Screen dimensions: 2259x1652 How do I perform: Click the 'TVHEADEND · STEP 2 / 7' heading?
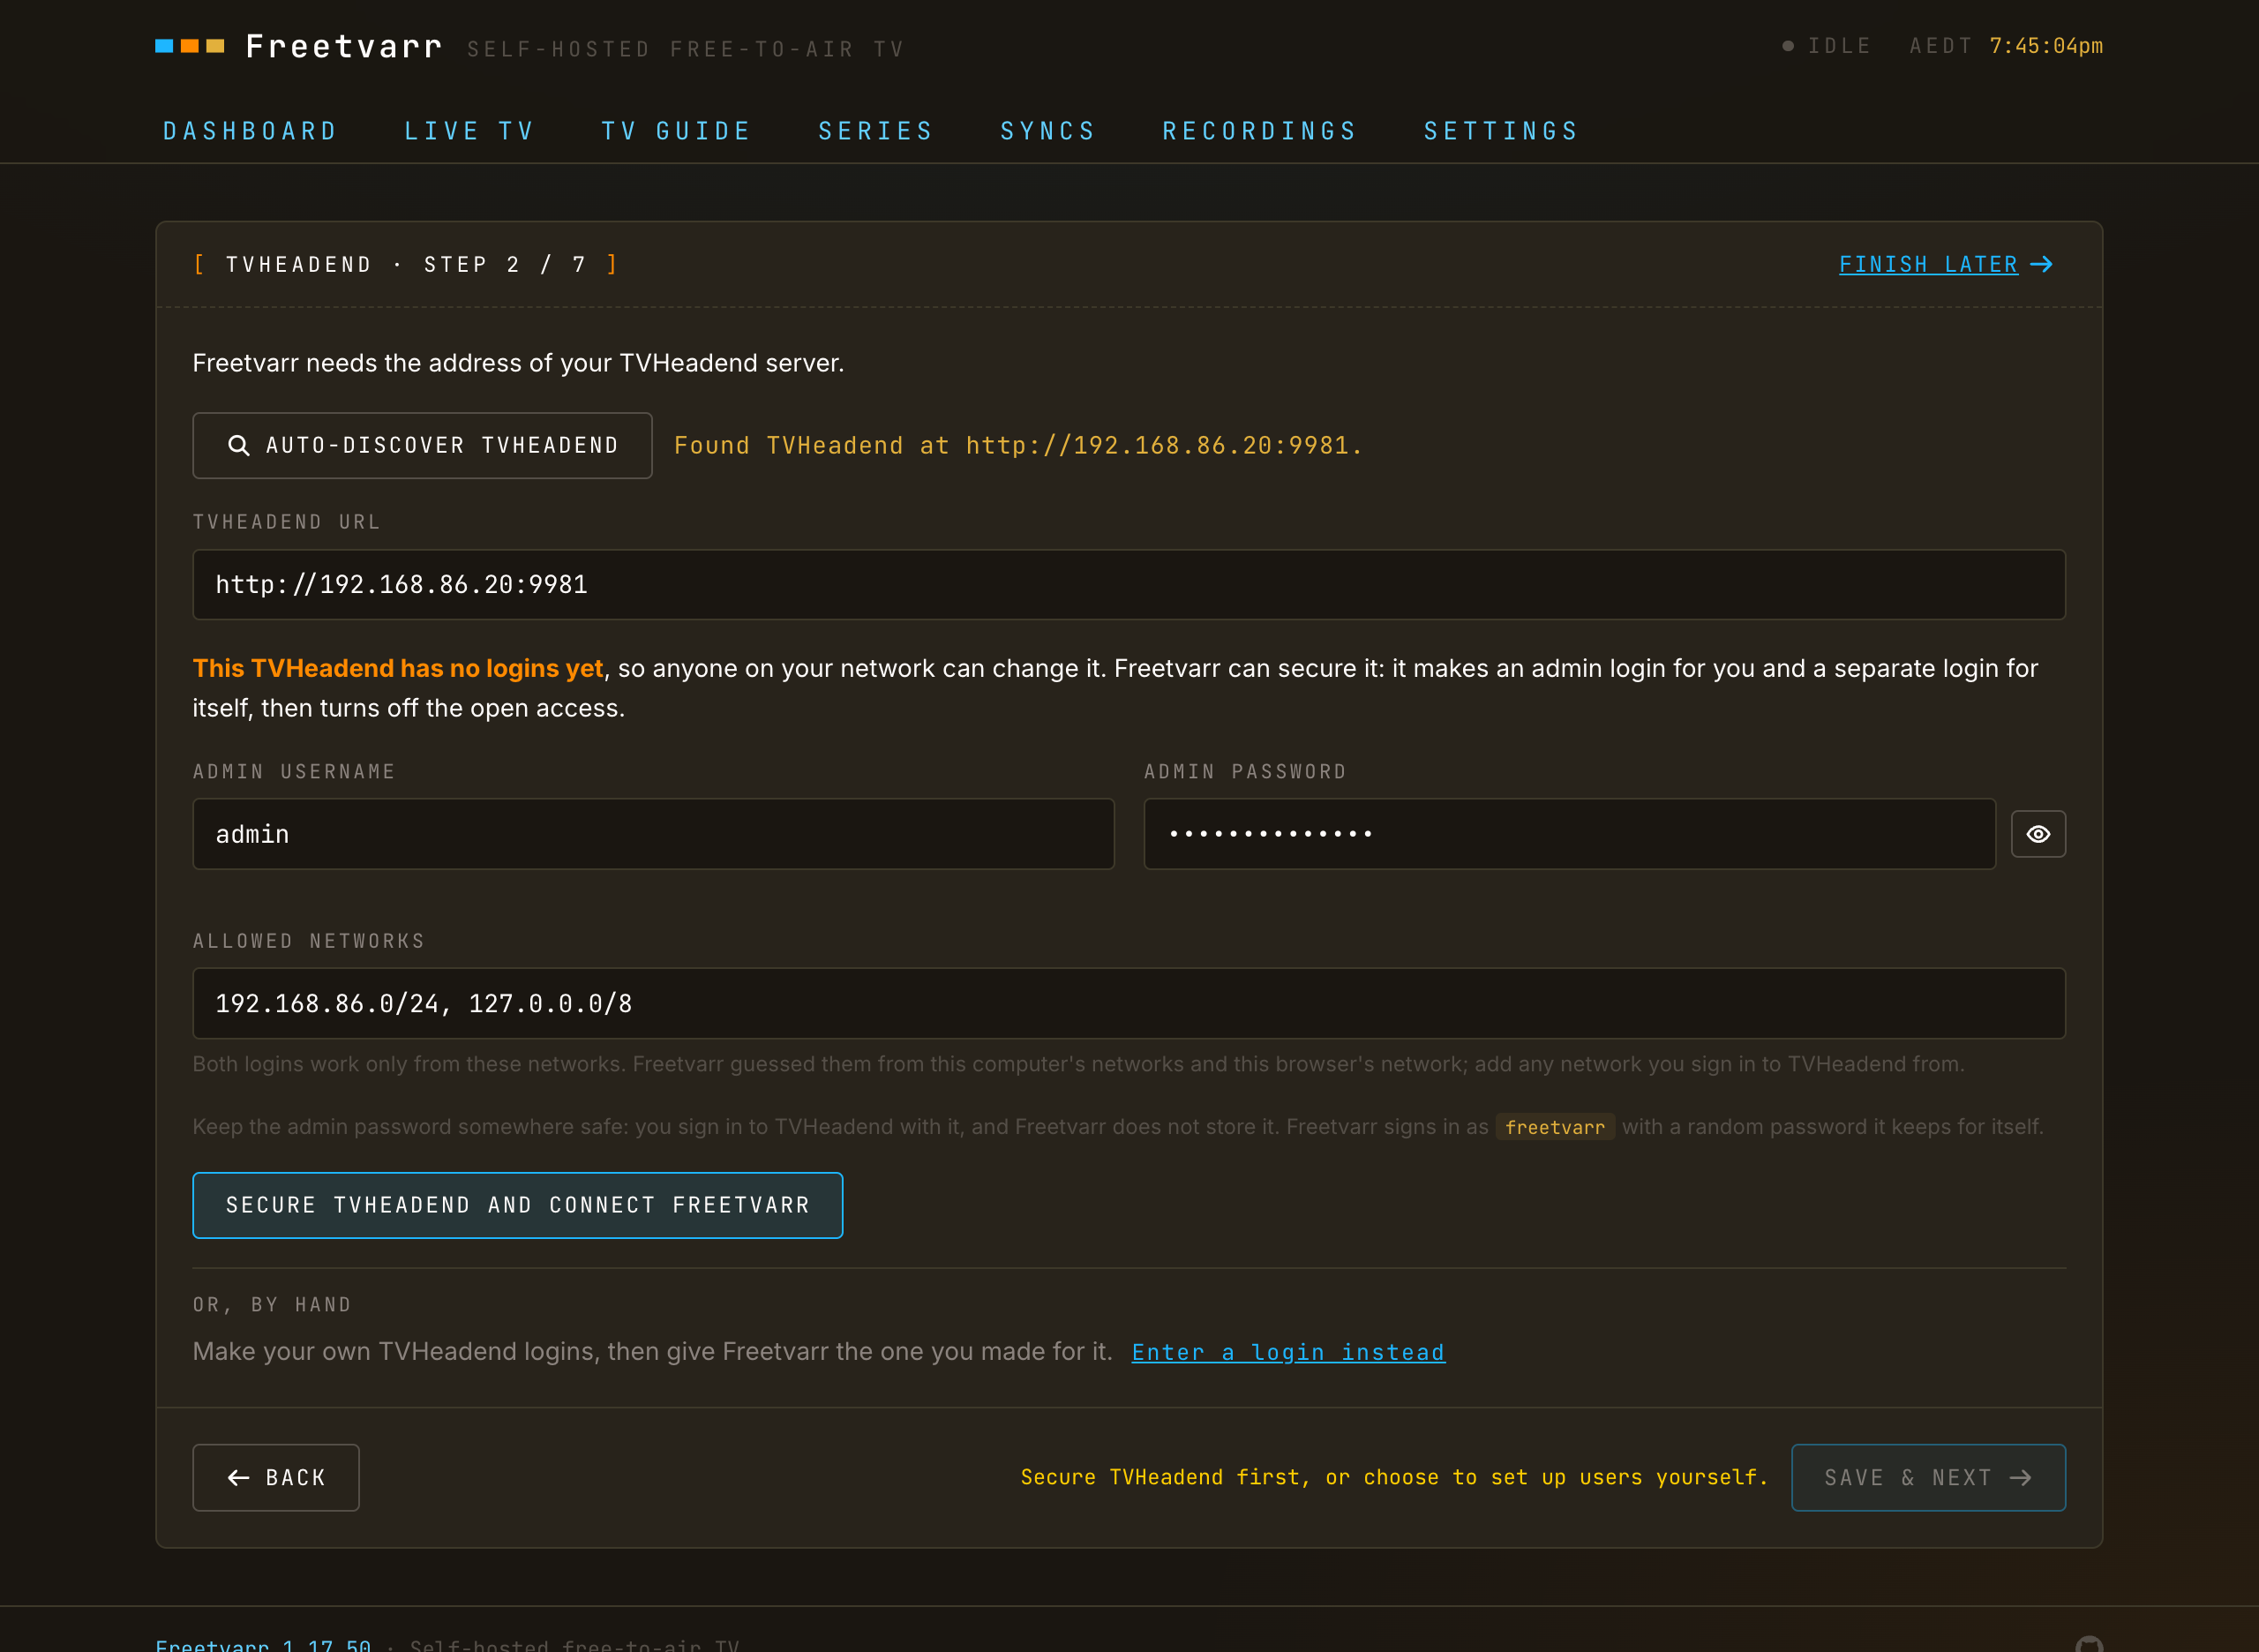click(x=405, y=264)
